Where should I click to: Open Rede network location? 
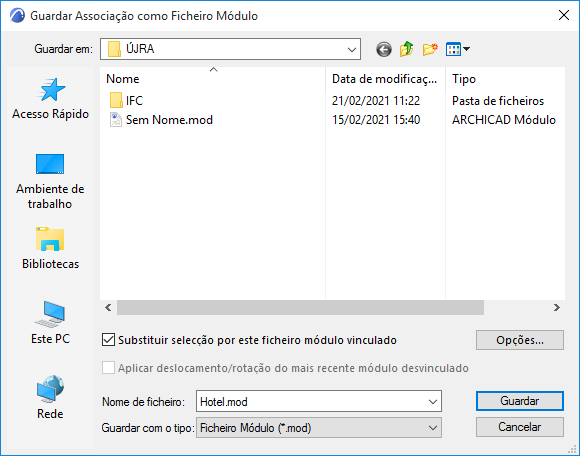(x=50, y=398)
